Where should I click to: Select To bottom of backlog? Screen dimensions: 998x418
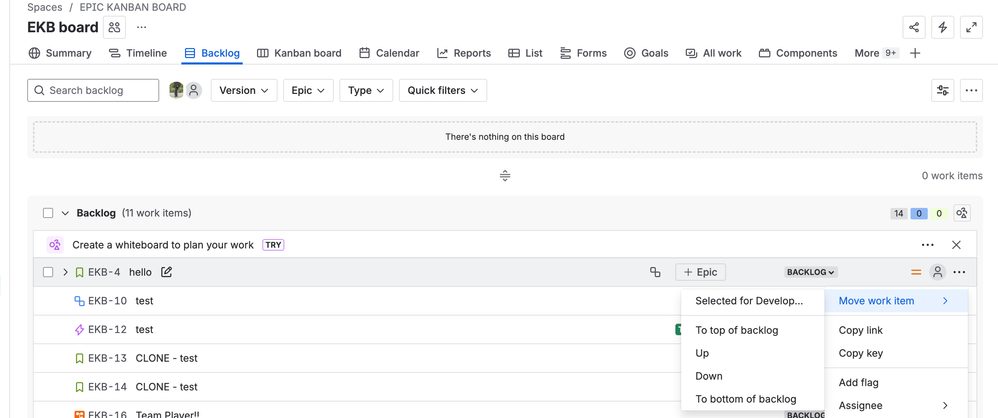(752, 399)
